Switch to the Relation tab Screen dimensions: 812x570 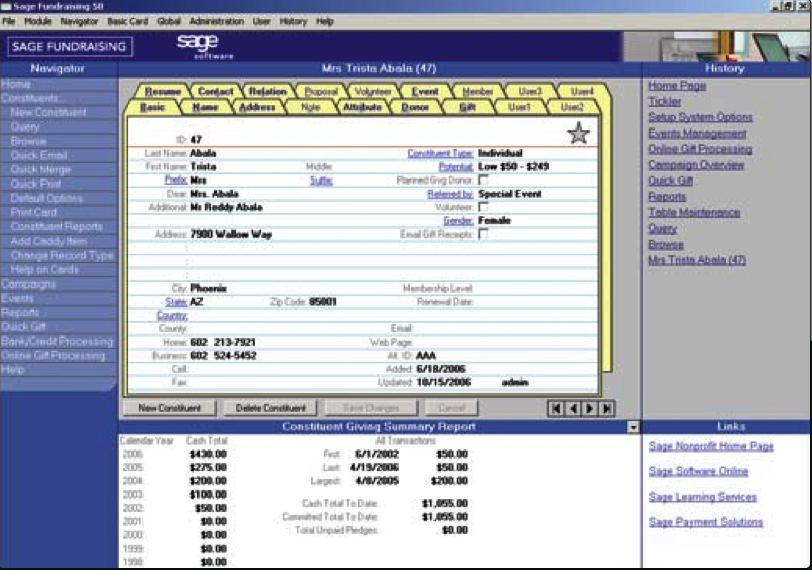pyautogui.click(x=268, y=92)
